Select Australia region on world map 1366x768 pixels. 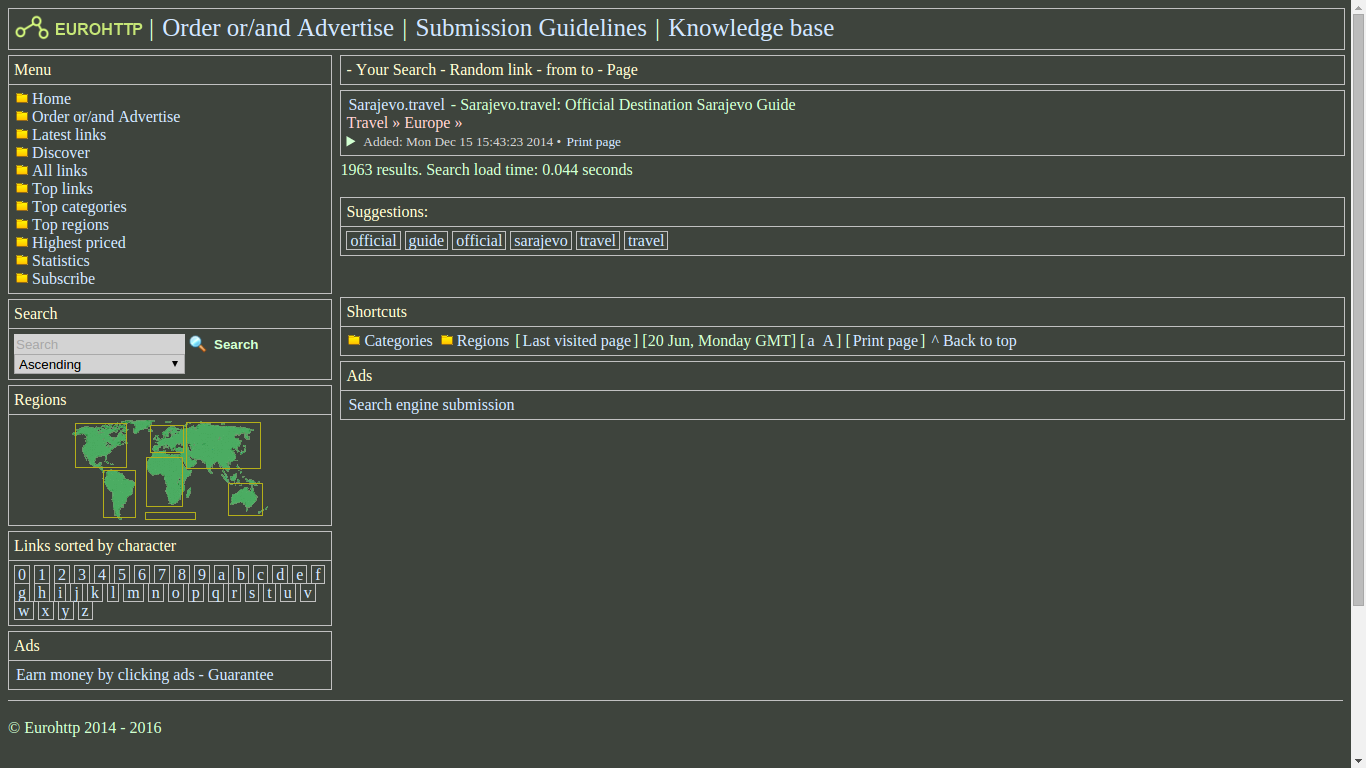pos(245,499)
